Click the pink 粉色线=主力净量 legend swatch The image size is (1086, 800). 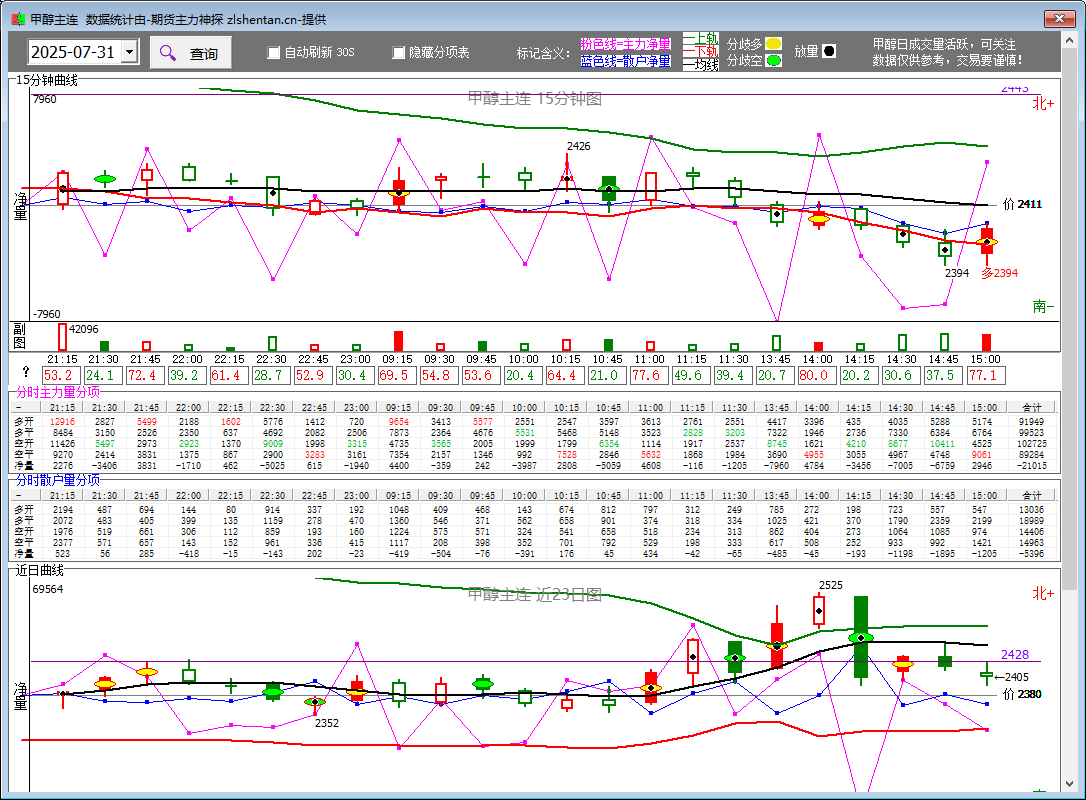(625, 44)
